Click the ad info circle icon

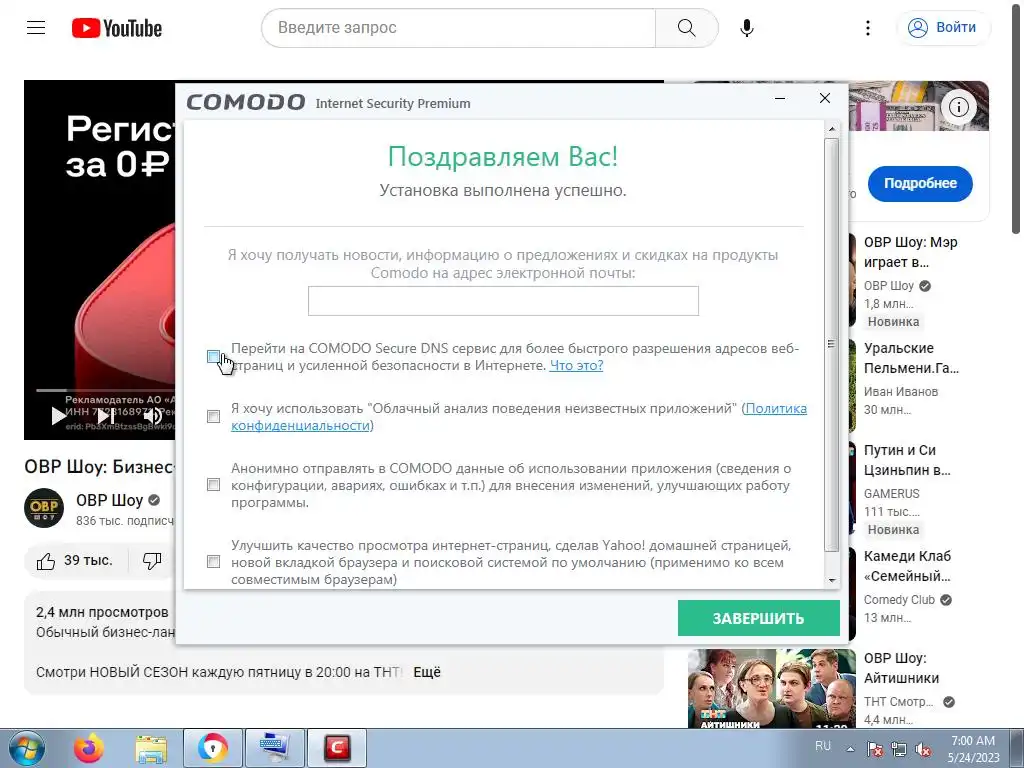tap(958, 106)
